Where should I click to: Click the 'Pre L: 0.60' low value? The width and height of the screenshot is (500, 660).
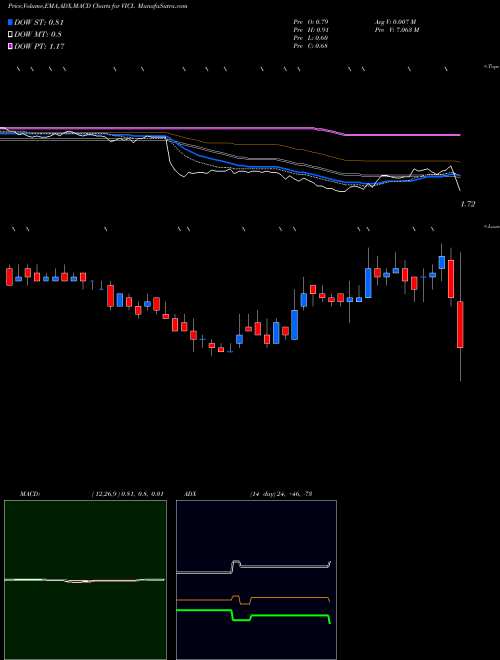click(311, 37)
